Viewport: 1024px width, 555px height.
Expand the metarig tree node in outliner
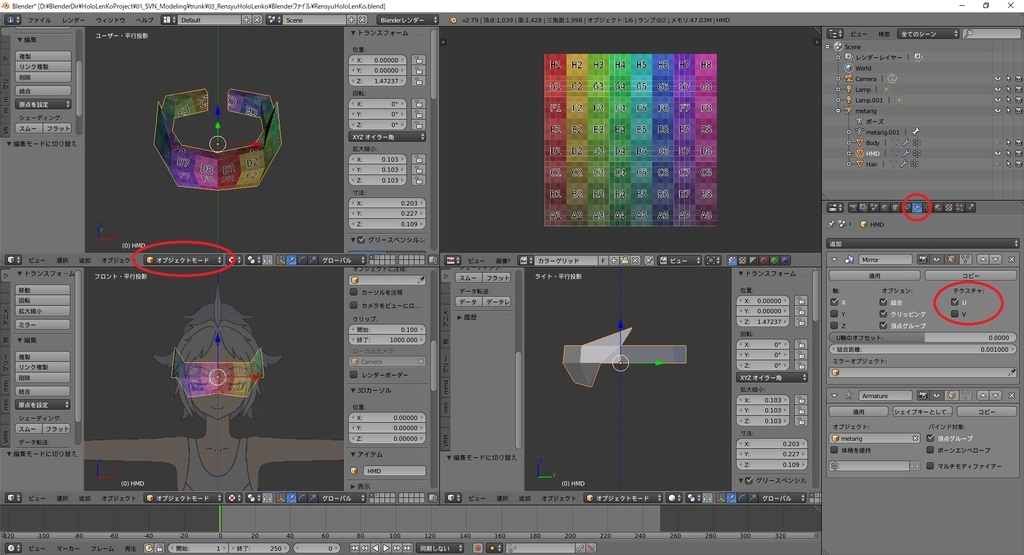(x=838, y=110)
